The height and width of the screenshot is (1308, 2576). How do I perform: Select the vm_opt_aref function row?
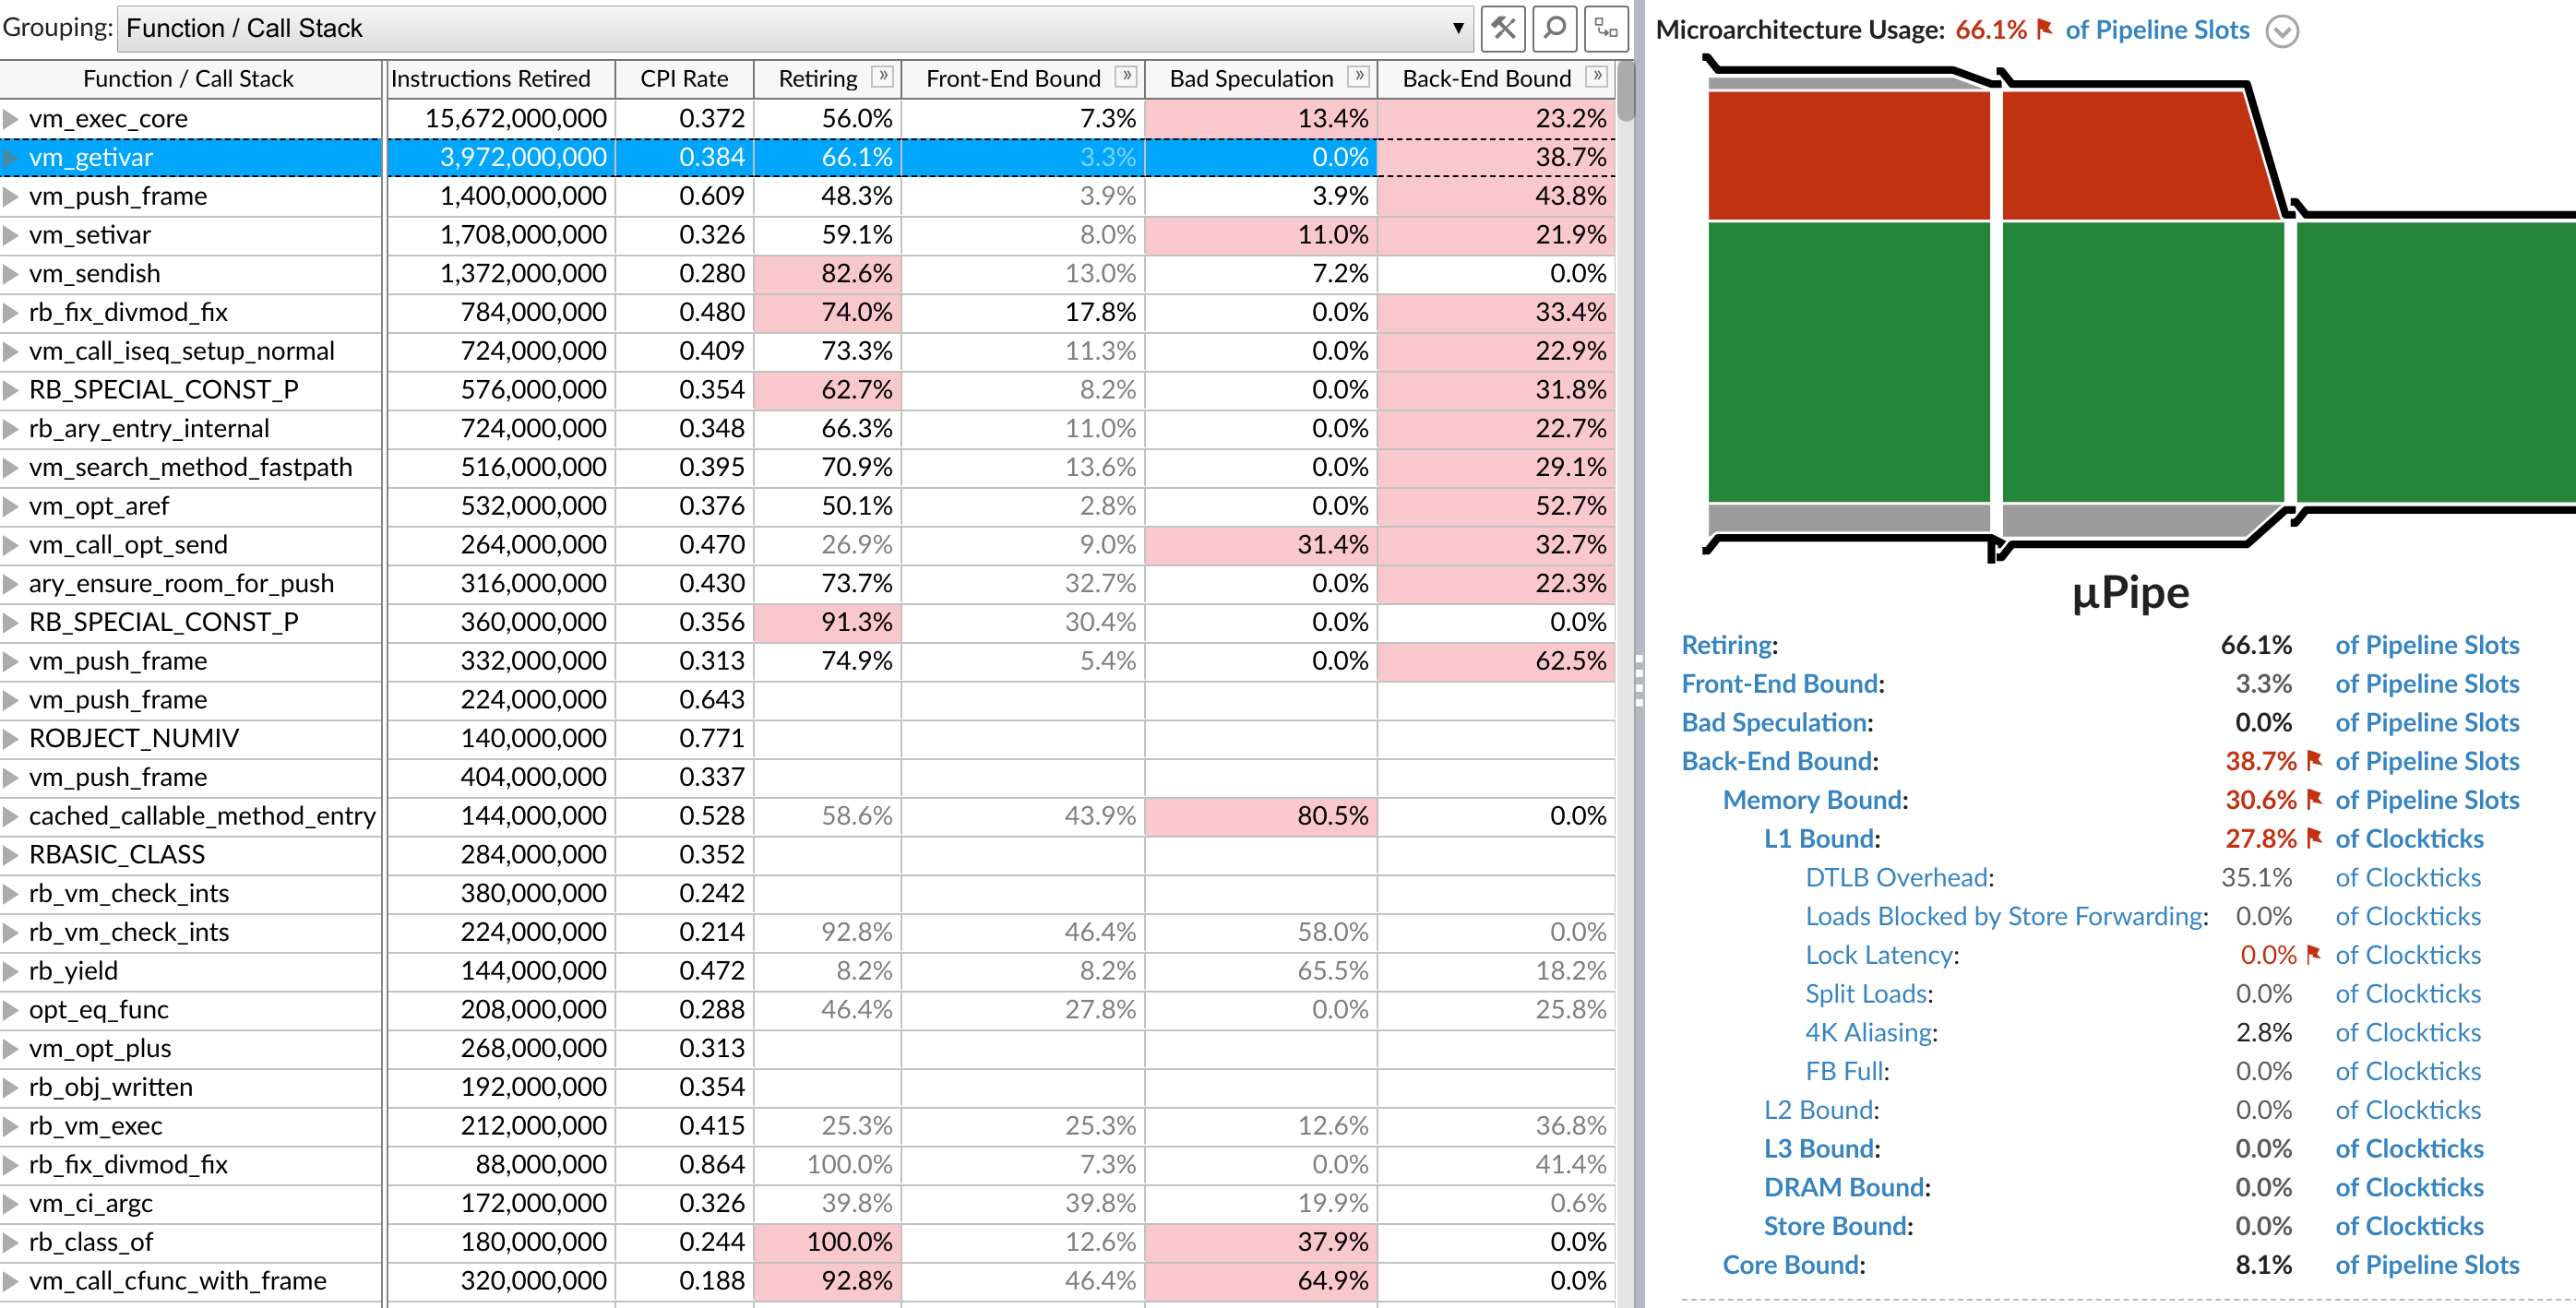[x=99, y=506]
